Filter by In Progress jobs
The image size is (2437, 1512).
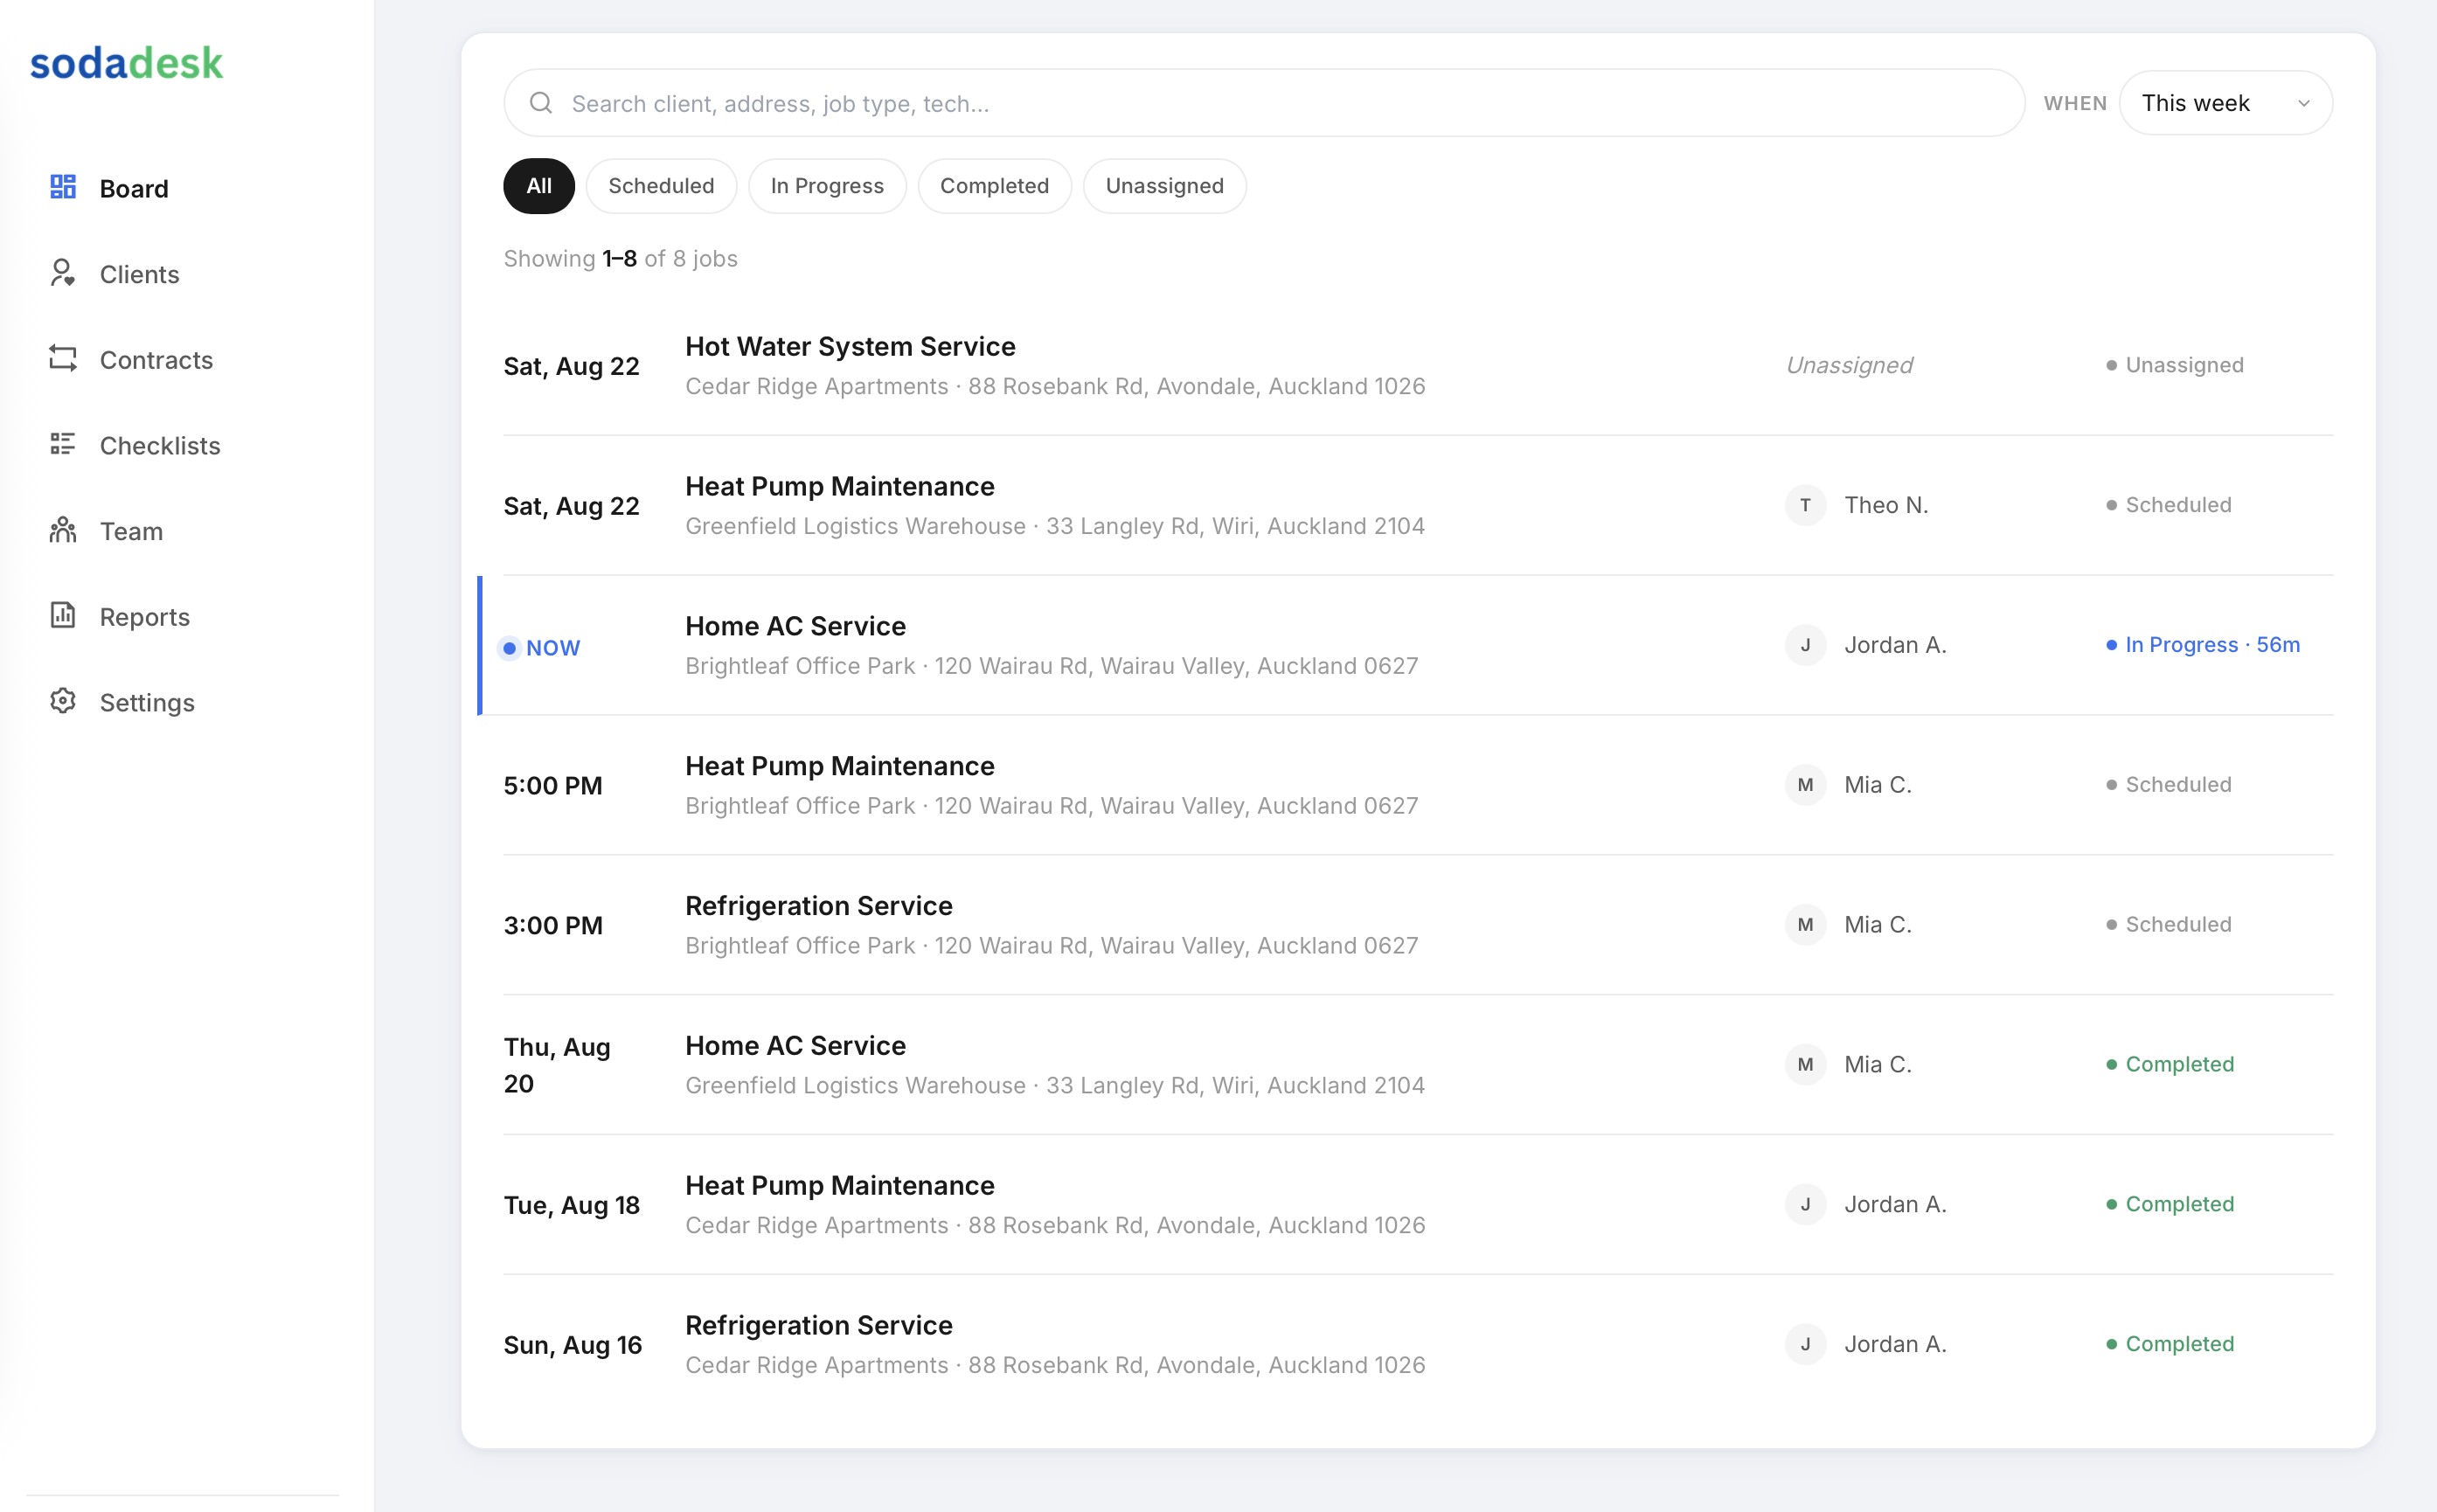[827, 186]
